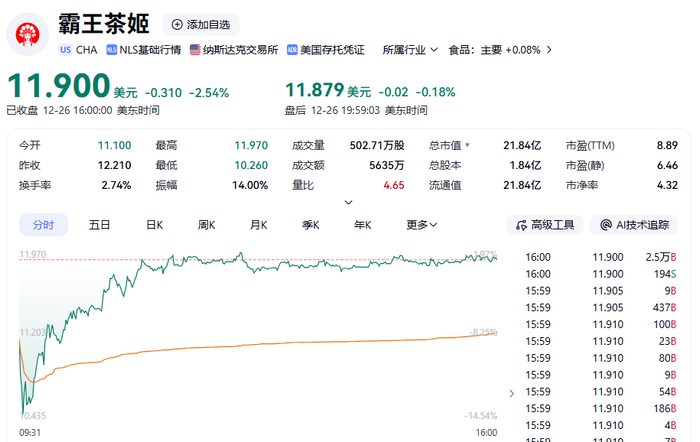Switch to the 日K chart tab

click(x=154, y=225)
